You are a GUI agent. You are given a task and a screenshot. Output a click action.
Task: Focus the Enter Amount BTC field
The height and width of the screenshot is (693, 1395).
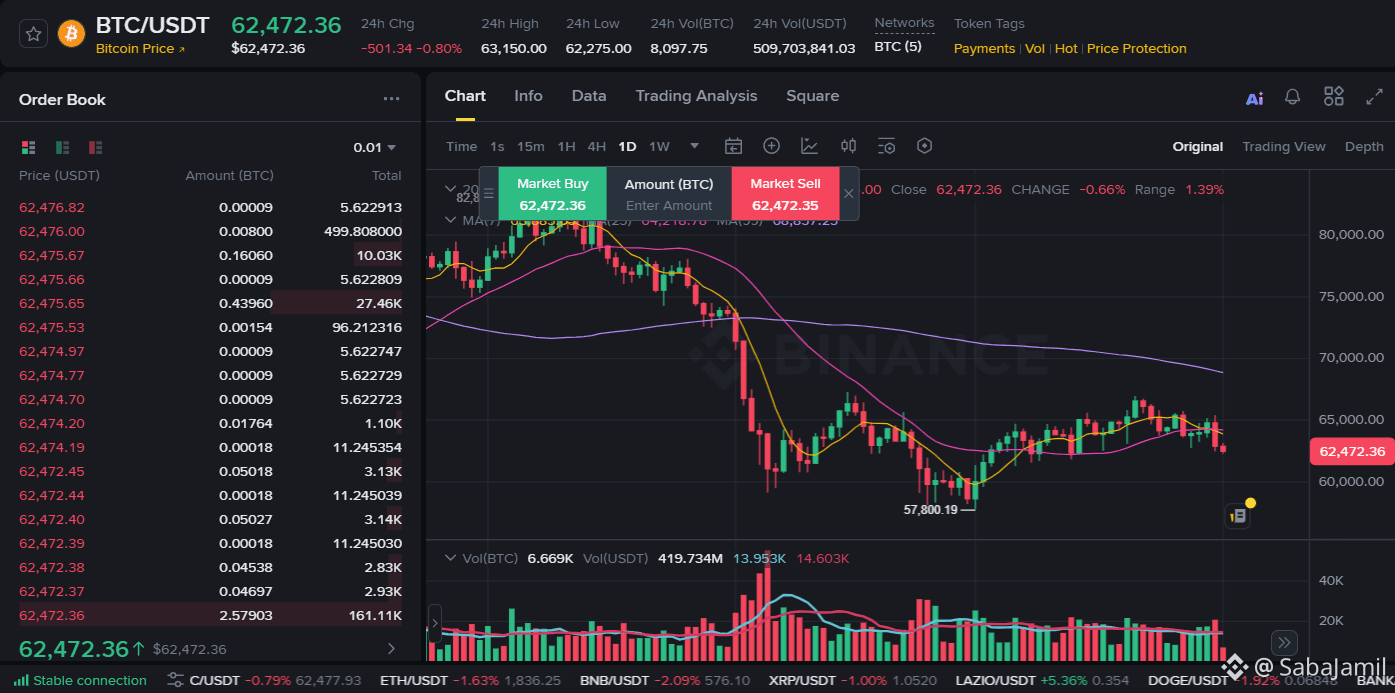(669, 206)
